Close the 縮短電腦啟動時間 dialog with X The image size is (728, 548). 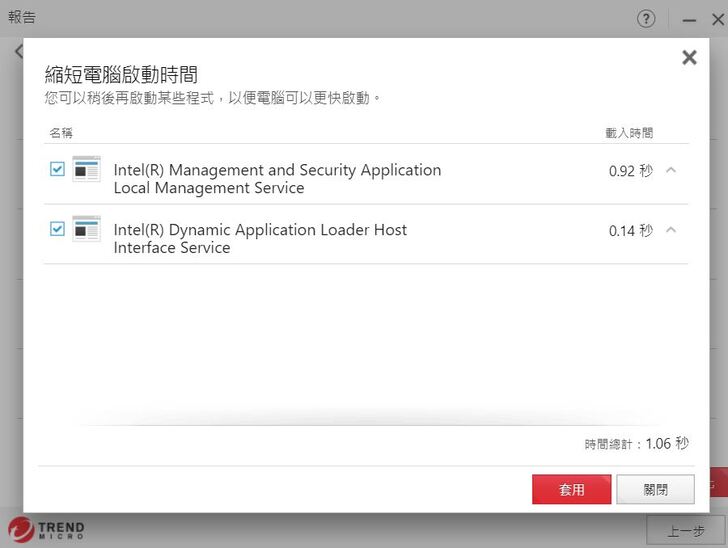(689, 58)
